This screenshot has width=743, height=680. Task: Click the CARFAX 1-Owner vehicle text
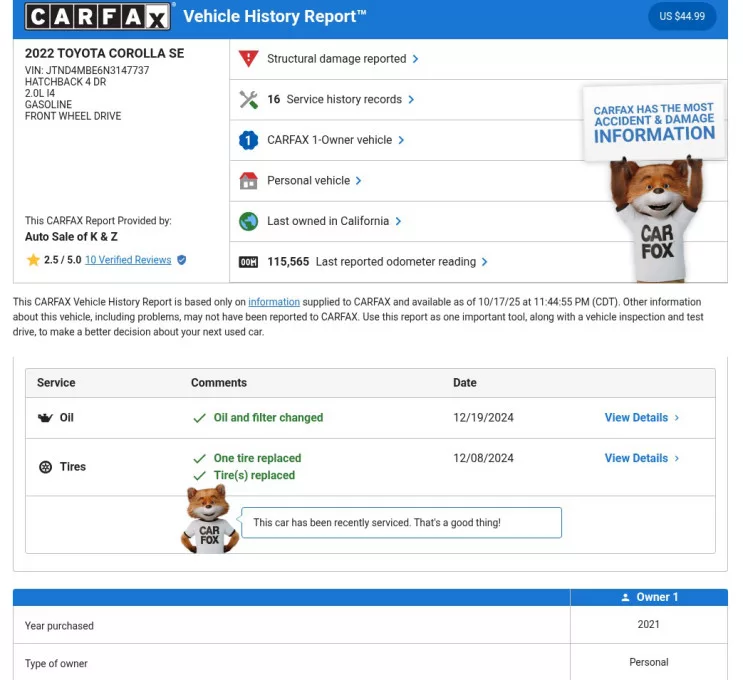point(329,141)
